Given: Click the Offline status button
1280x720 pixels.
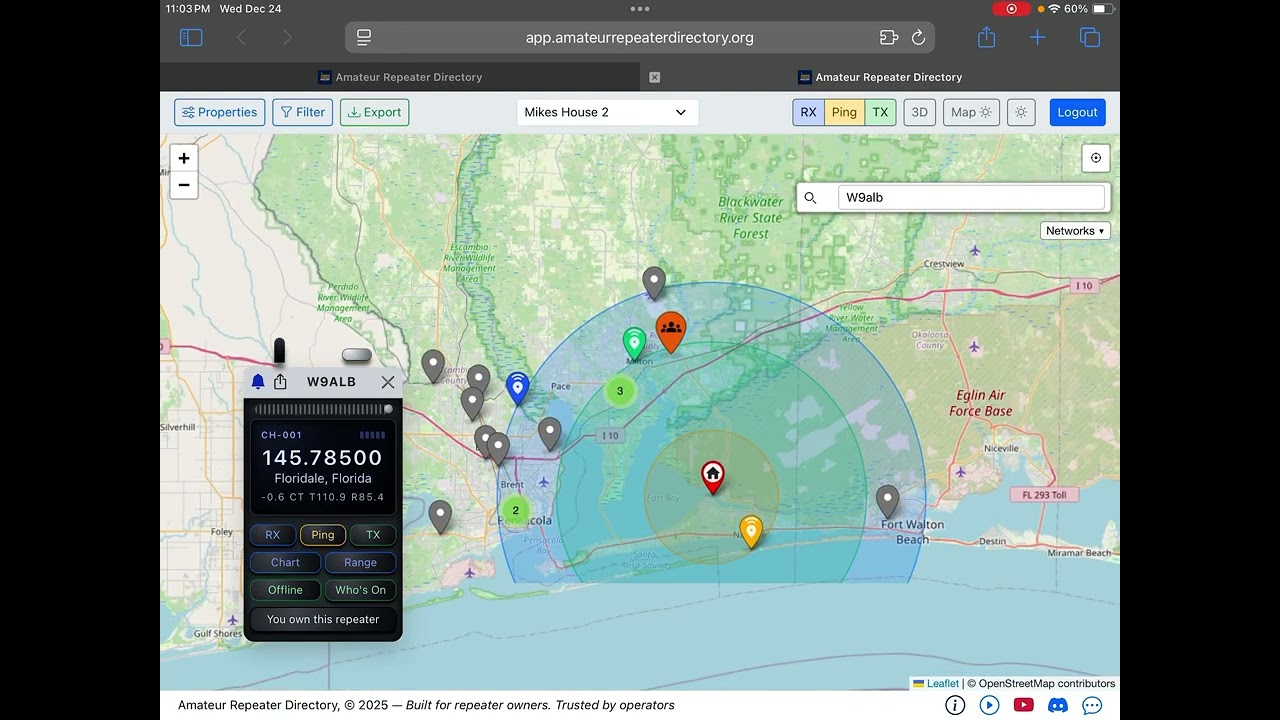Looking at the screenshot, I should tap(285, 590).
